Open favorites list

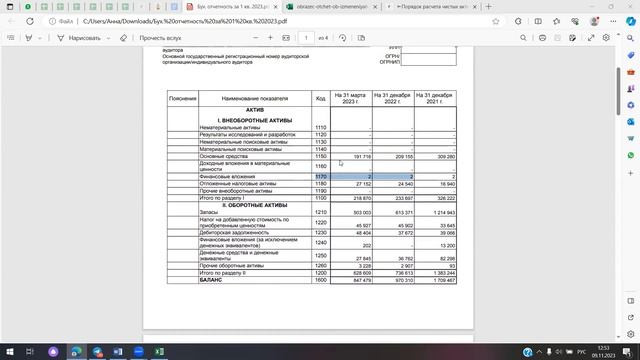(x=556, y=21)
